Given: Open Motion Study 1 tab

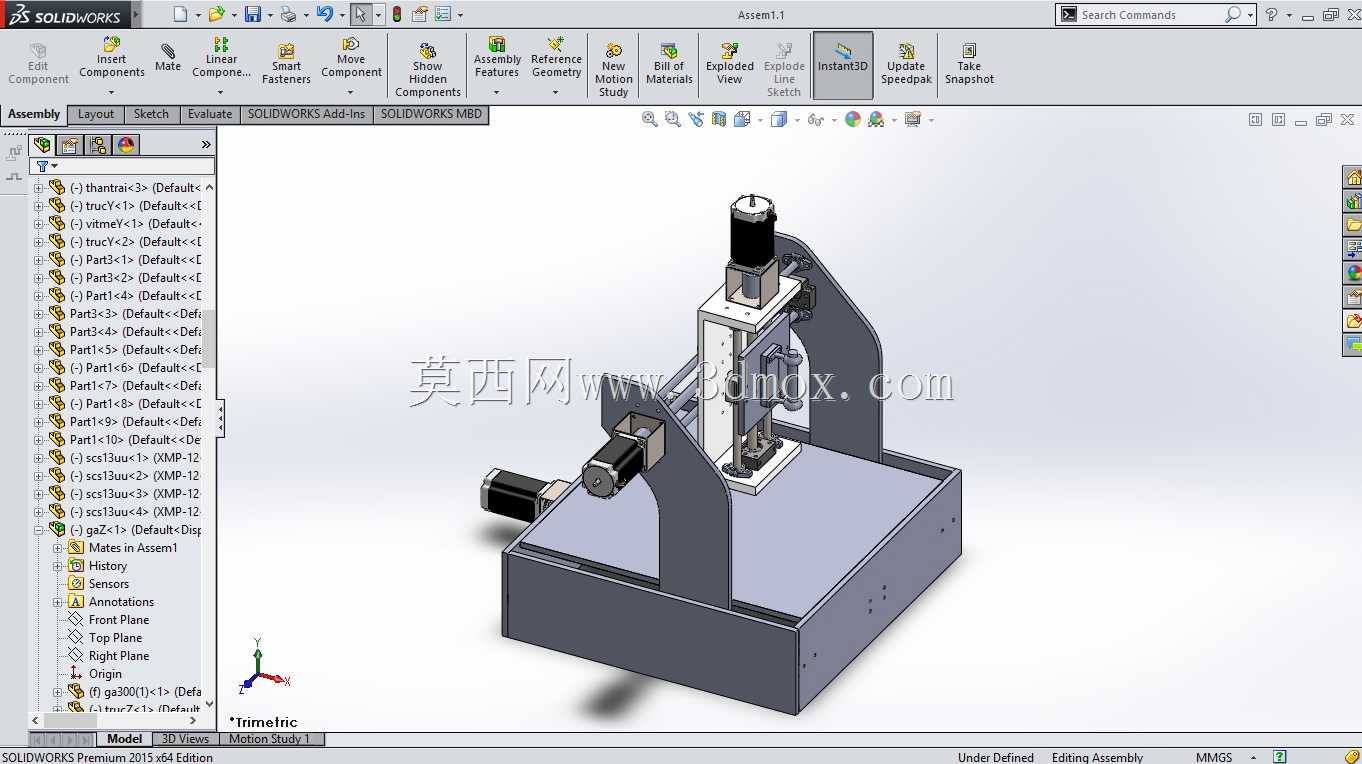Looking at the screenshot, I should click(x=269, y=739).
